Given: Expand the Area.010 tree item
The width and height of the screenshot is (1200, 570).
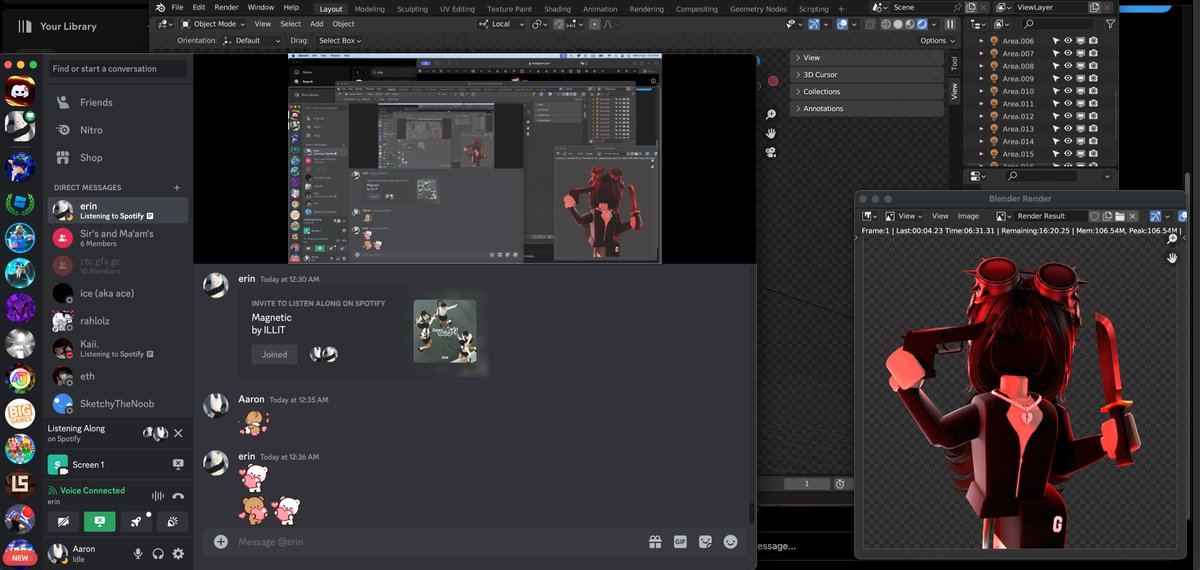Looking at the screenshot, I should 981,91.
